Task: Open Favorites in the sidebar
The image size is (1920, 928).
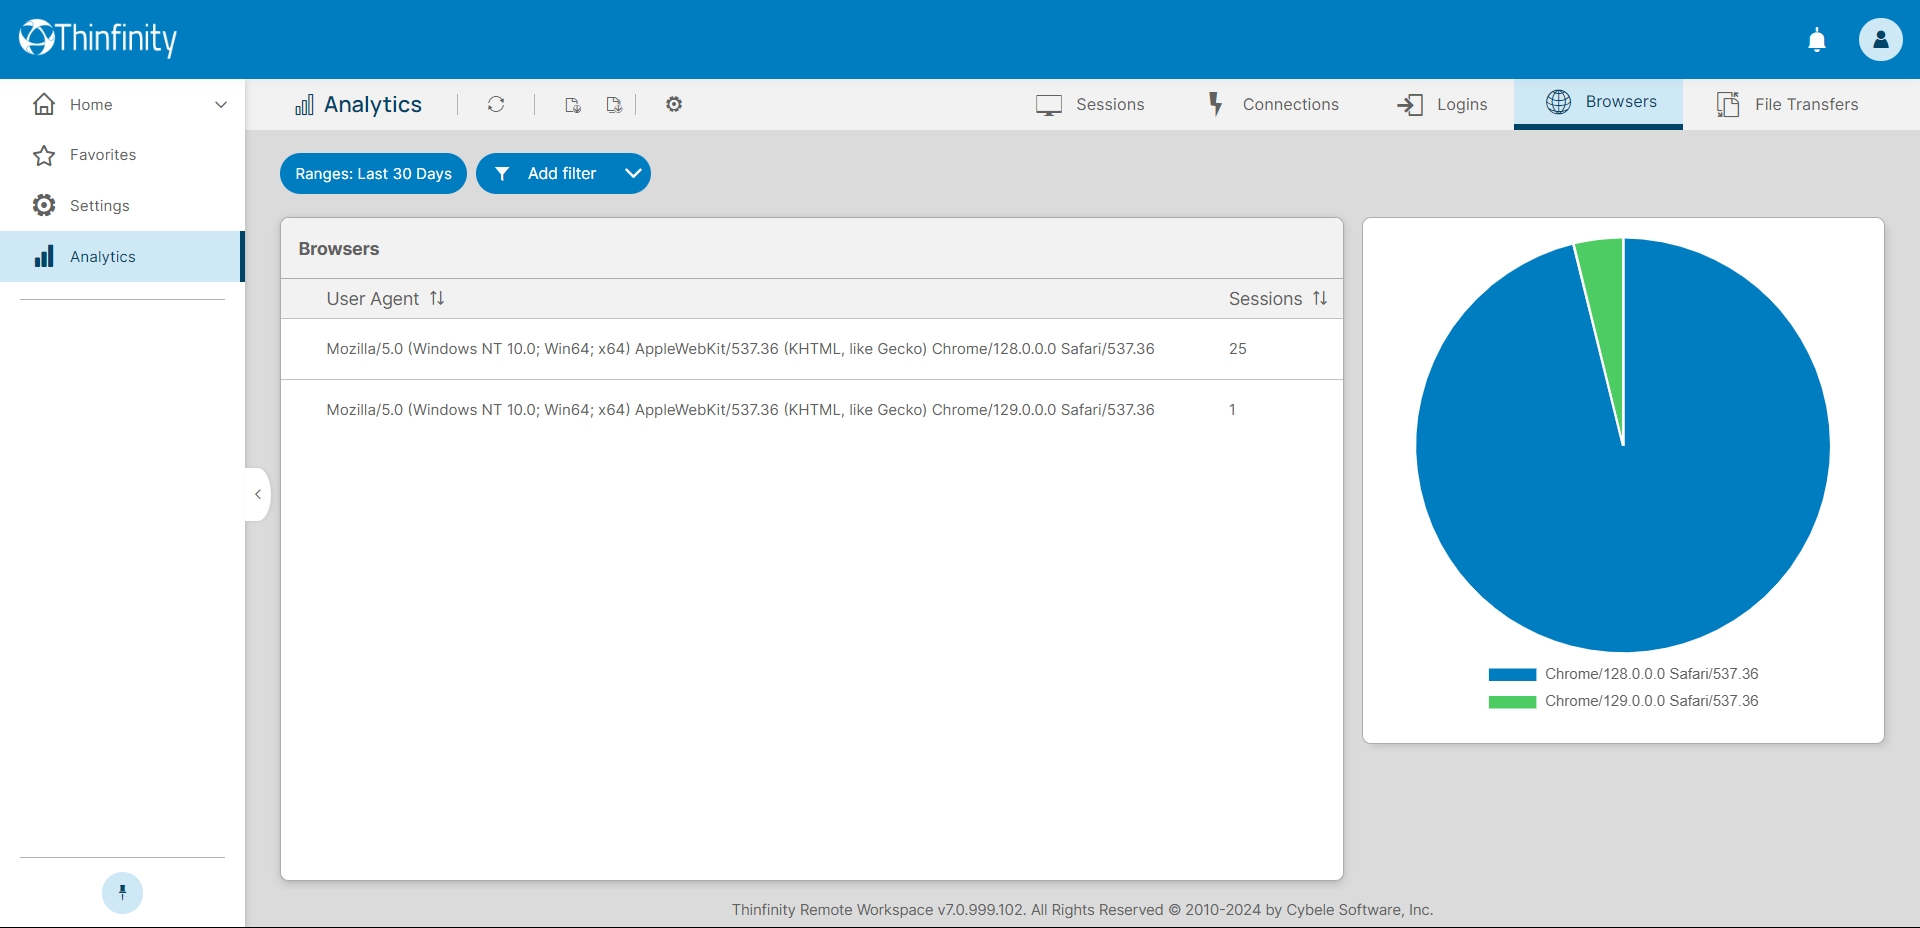Action: [103, 155]
